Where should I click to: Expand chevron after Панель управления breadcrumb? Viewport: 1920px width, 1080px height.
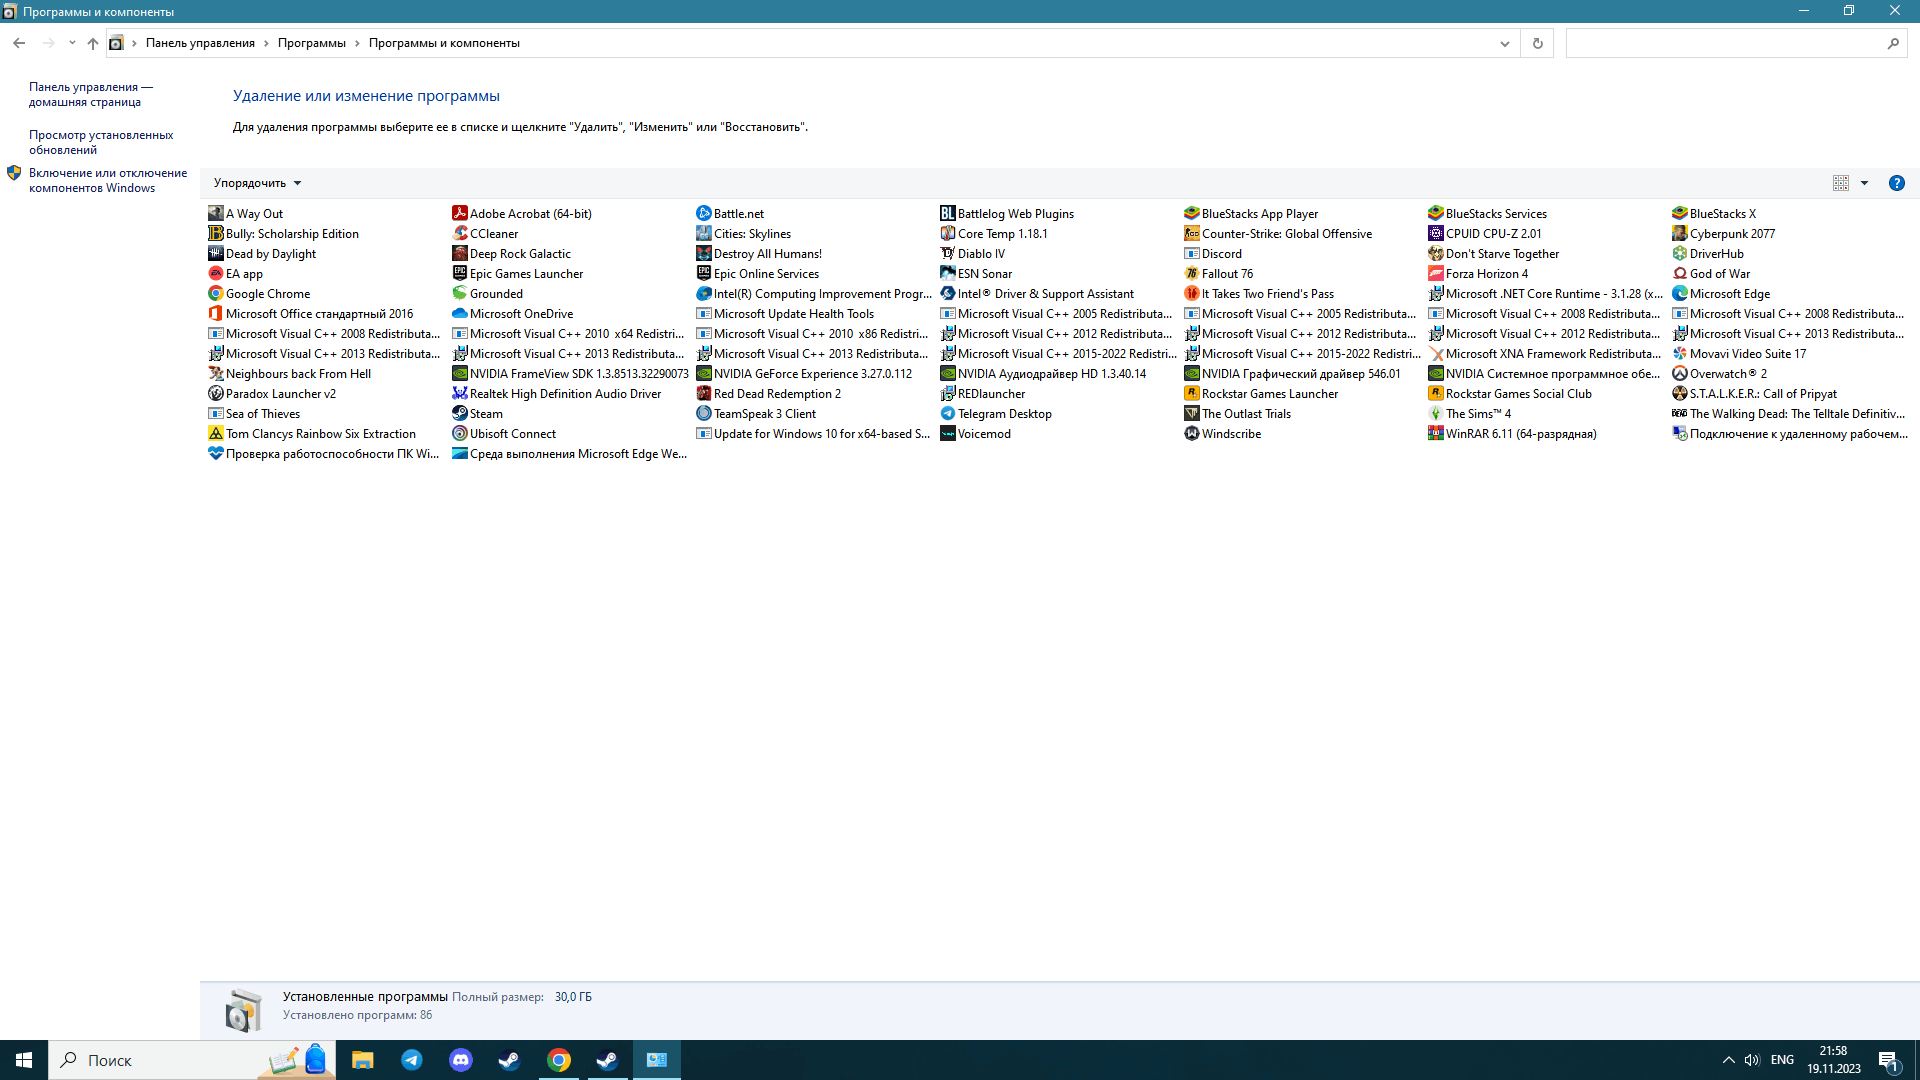[x=266, y=43]
